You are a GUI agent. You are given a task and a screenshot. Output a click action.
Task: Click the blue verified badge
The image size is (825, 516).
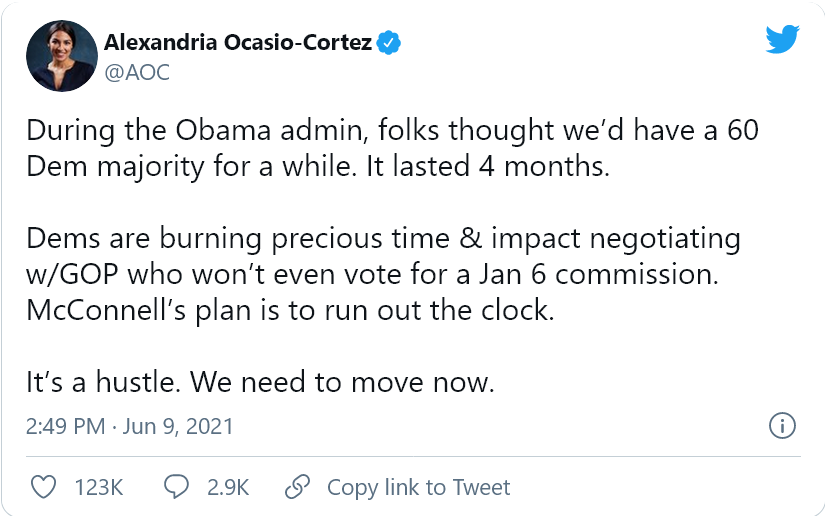[392, 44]
